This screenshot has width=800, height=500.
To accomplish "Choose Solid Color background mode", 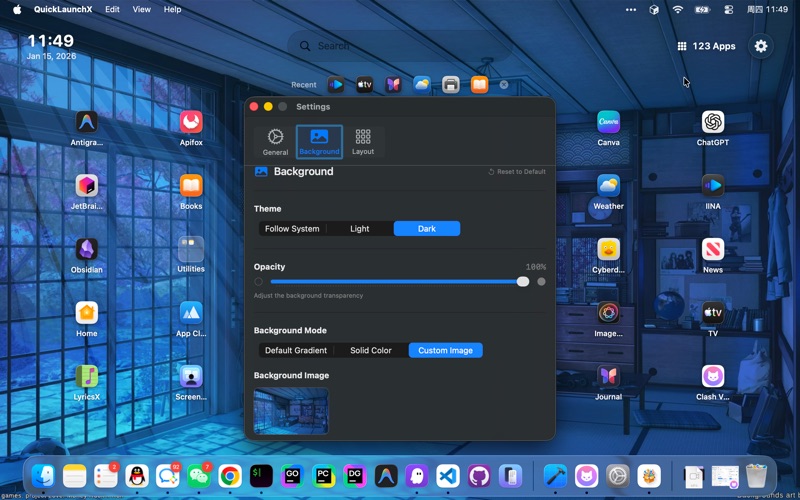I will click(x=371, y=351).
